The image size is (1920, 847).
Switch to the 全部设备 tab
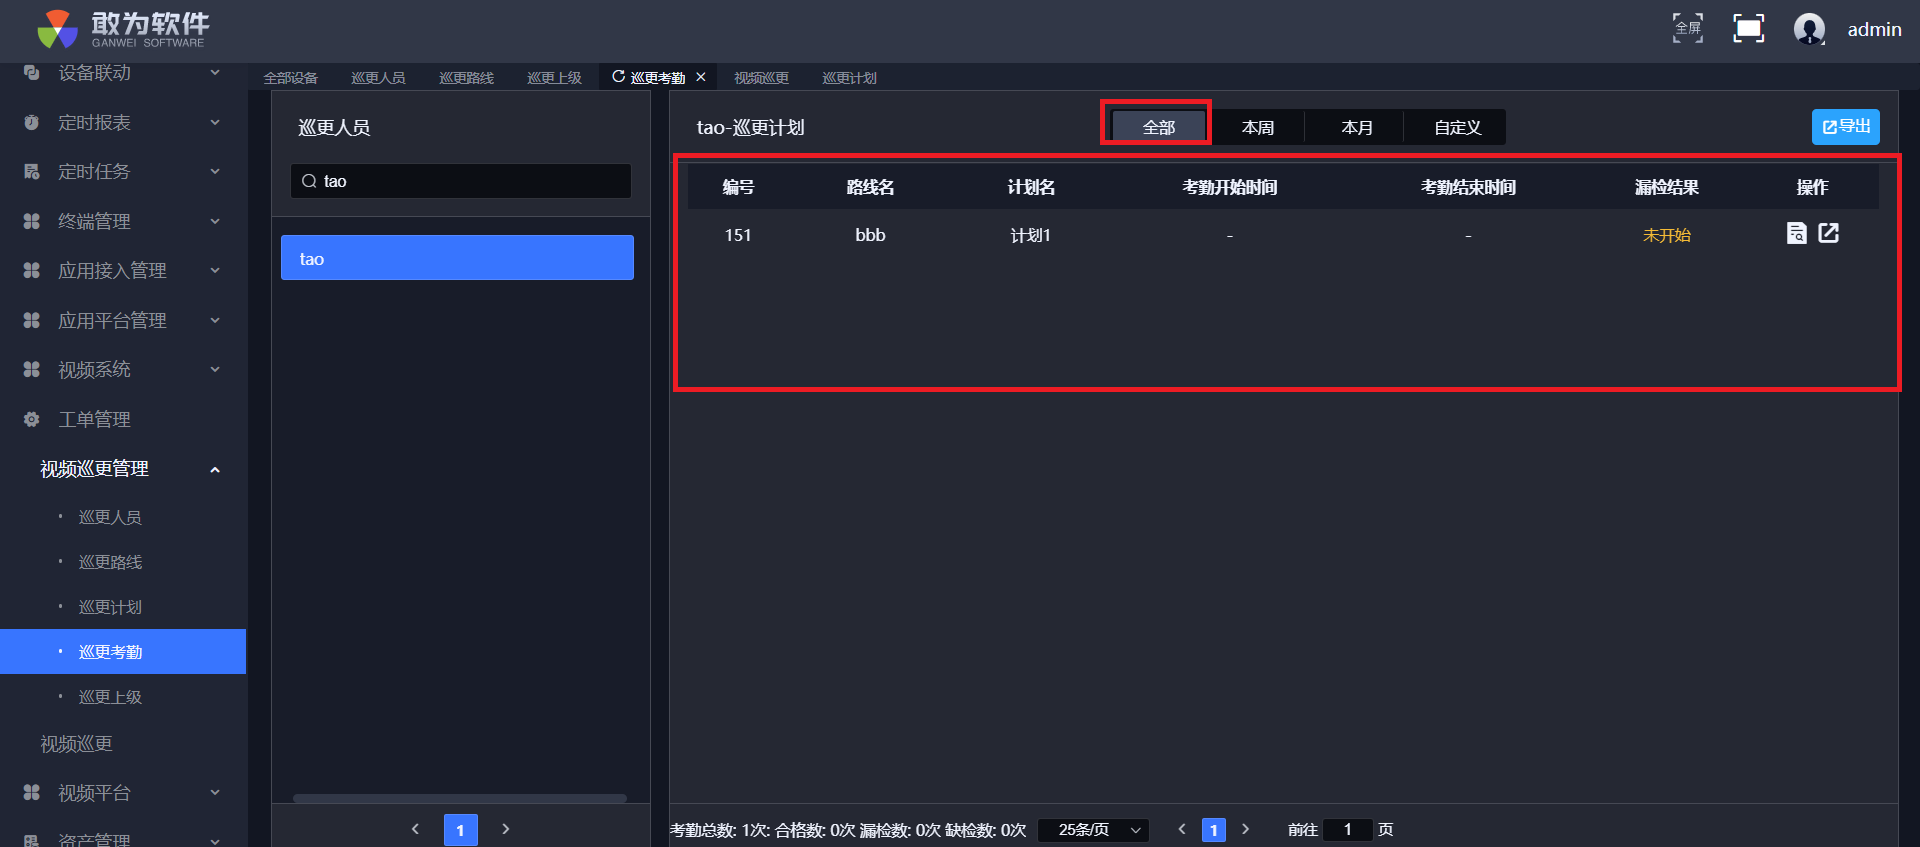point(291,78)
